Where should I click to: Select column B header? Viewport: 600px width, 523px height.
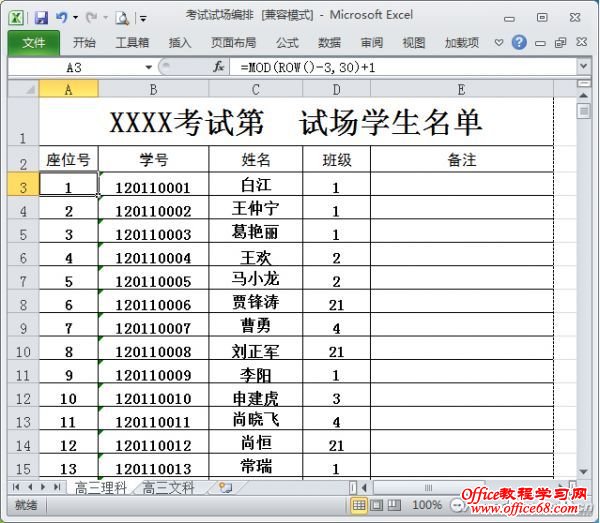click(x=153, y=89)
